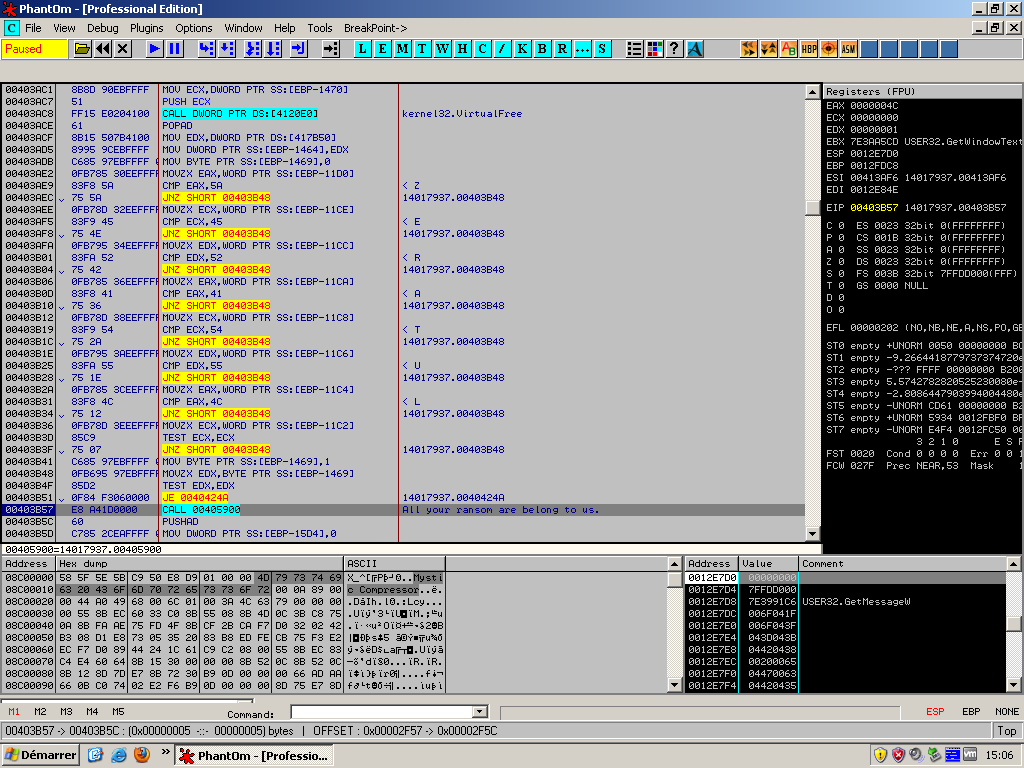Click the Restart program rewind icon
Viewport: 1024px width, 768px height.
(103, 49)
